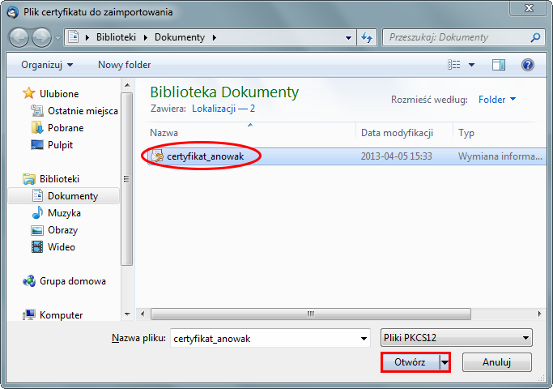Close the Plik certyfikatu do zaimportowania dialog

click(529, 8)
